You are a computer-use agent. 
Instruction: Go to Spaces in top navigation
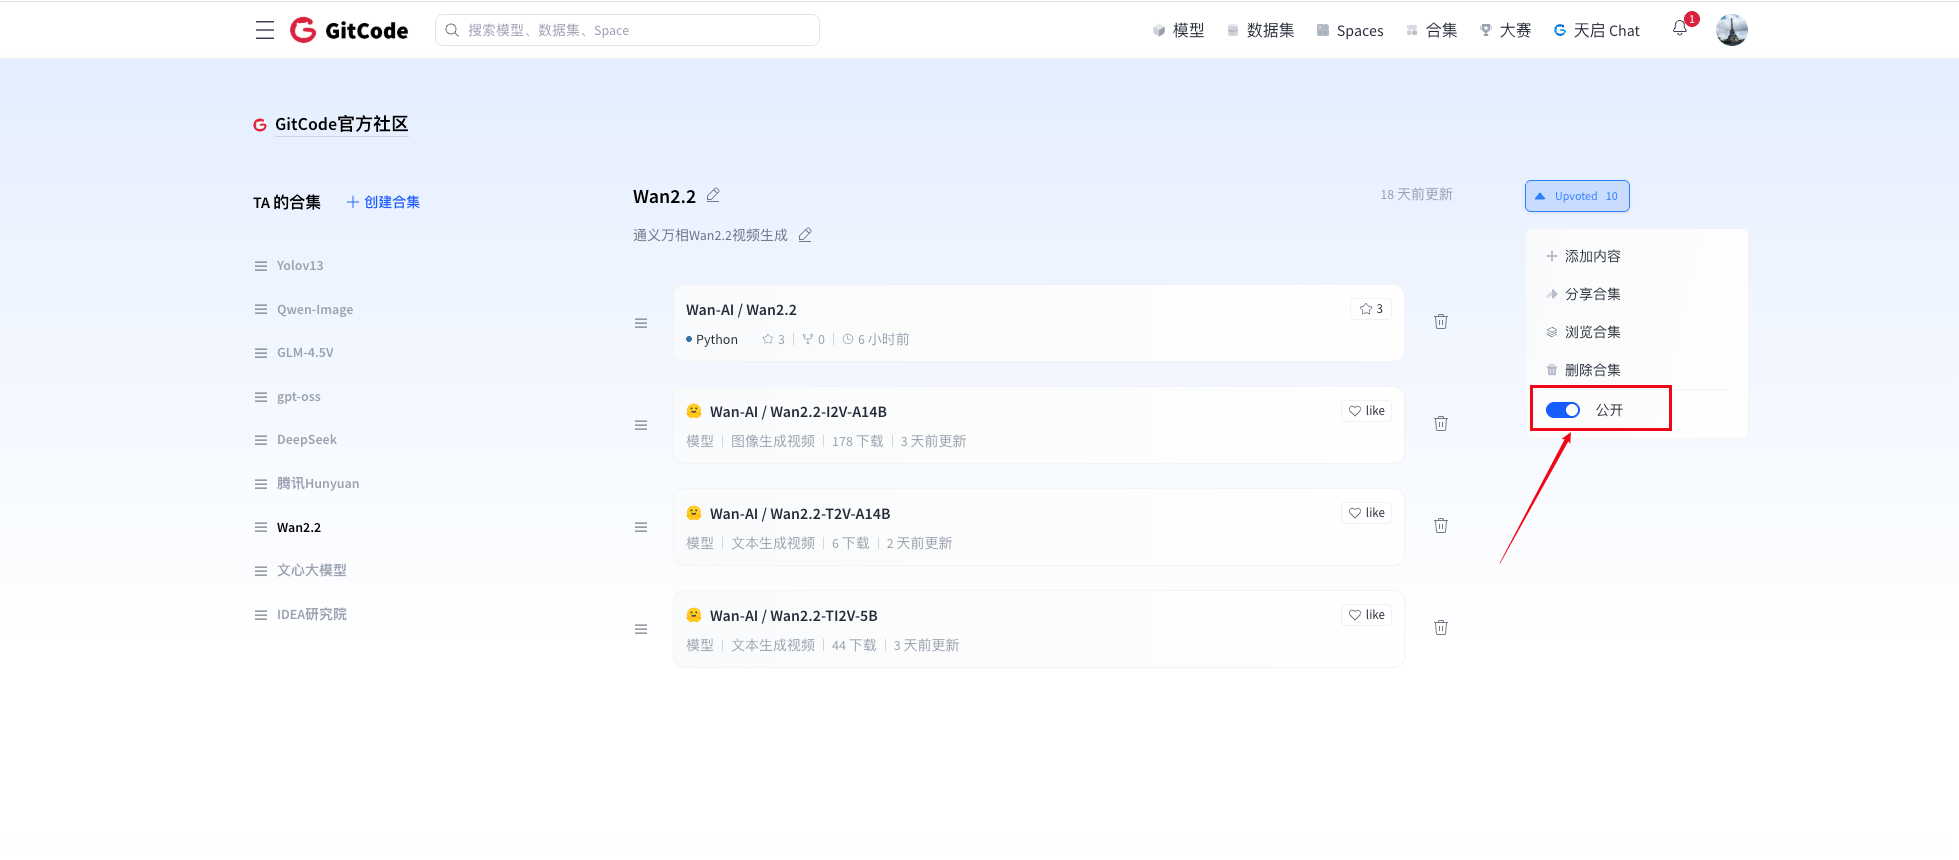tap(1350, 30)
